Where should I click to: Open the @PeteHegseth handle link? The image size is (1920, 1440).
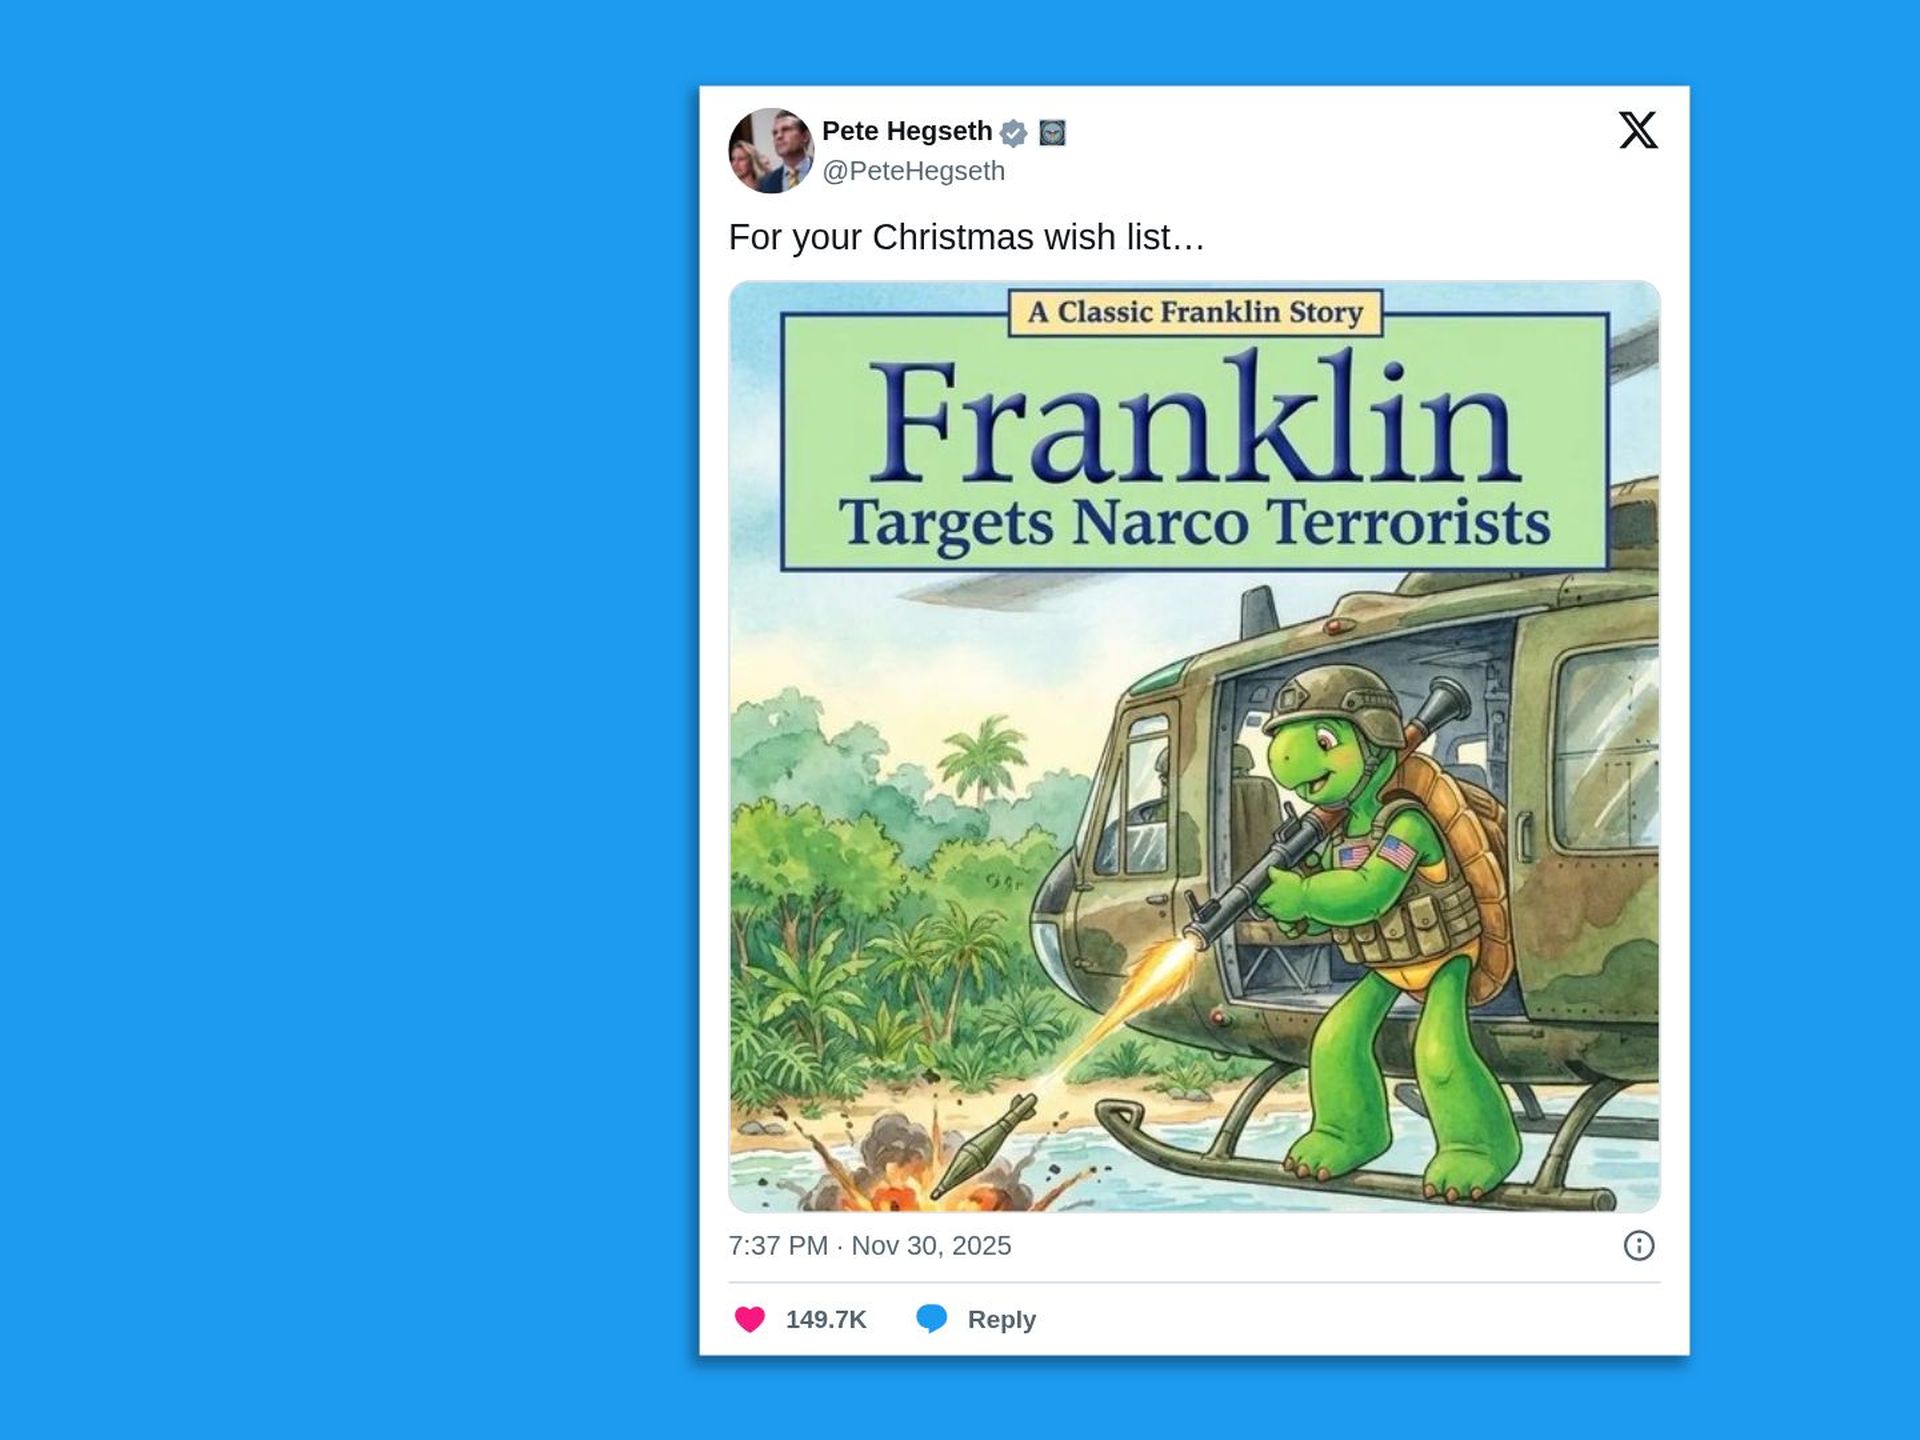coord(913,170)
